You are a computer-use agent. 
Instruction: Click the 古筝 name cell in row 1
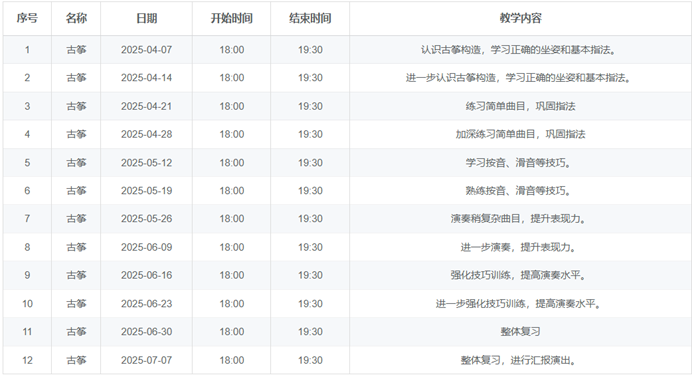[76, 50]
